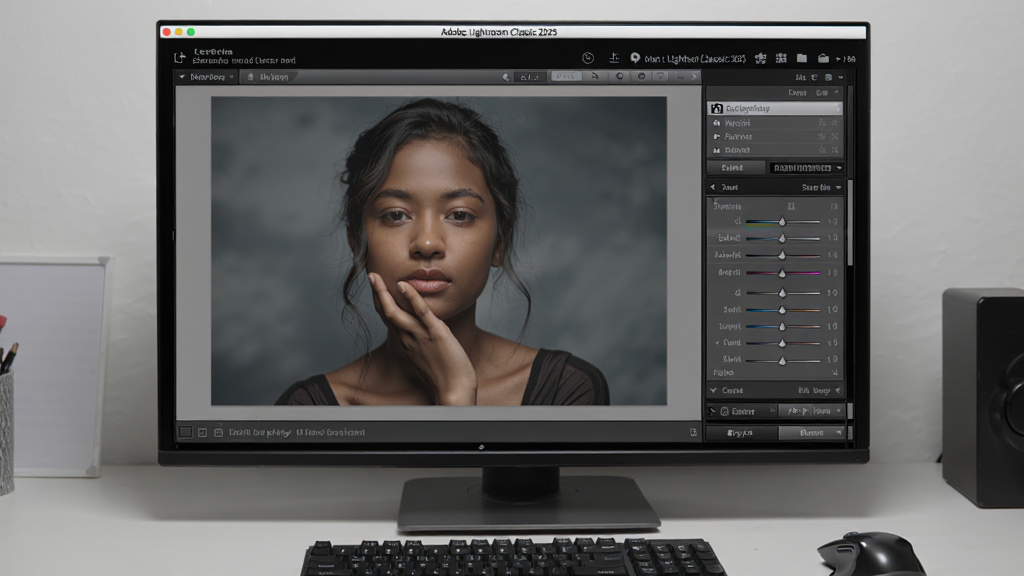Open the dropdown arrow on the bottom-right lighter button
The image size is (1024, 576).
(840, 432)
